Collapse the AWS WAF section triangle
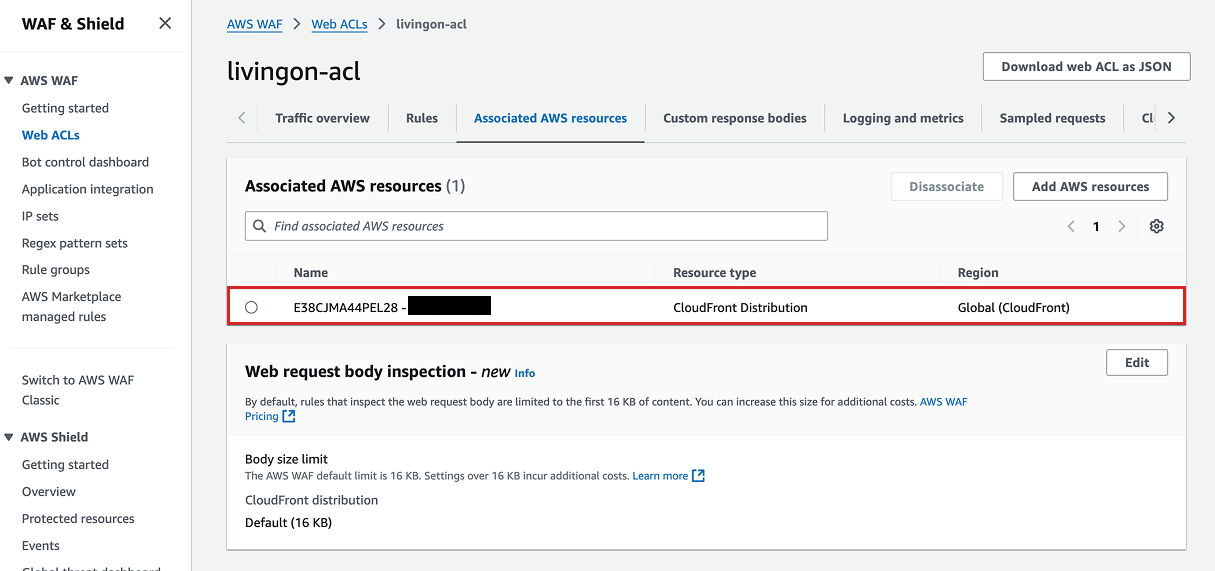1215x571 pixels. click(10, 81)
